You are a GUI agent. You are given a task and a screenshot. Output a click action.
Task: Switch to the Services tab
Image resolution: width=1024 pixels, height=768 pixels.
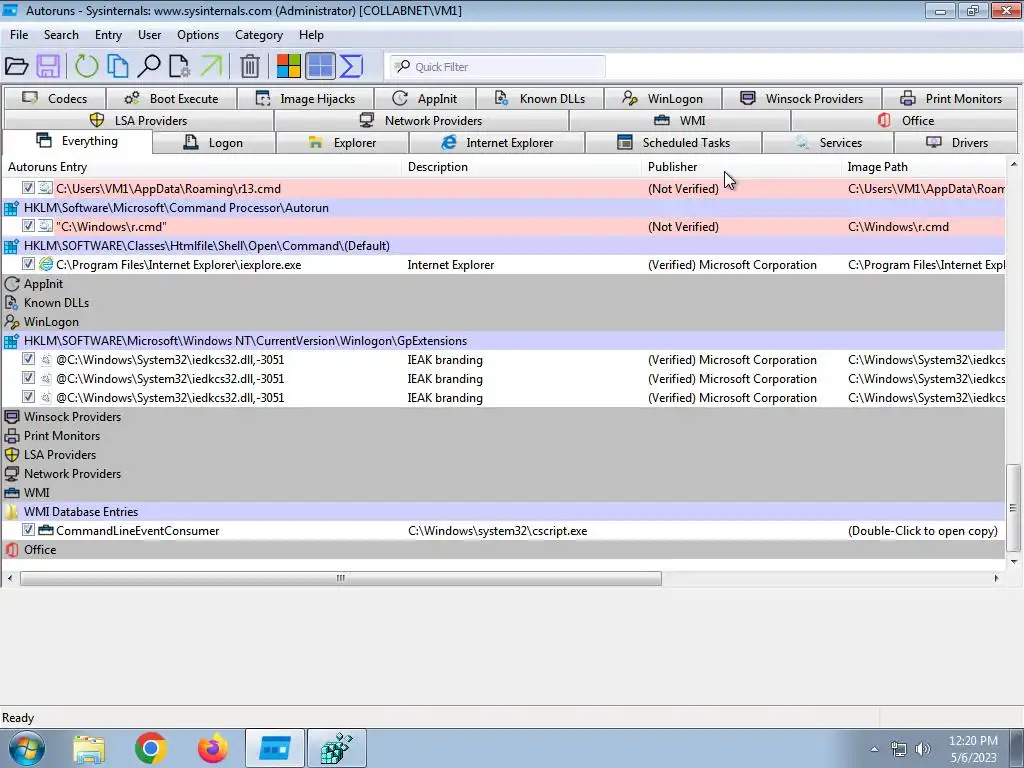828,142
